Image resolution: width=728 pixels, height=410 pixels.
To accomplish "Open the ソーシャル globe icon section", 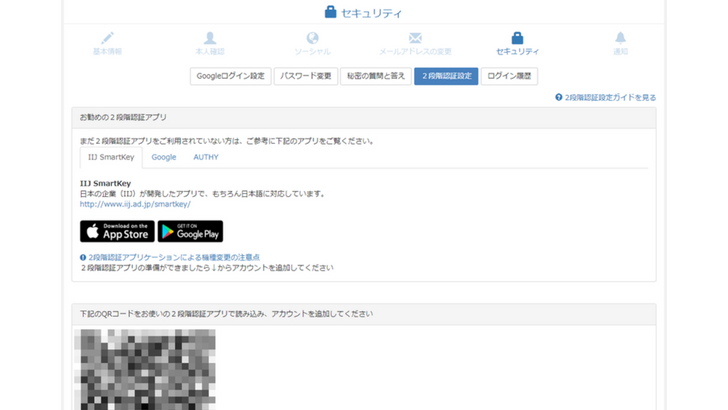I will [312, 44].
